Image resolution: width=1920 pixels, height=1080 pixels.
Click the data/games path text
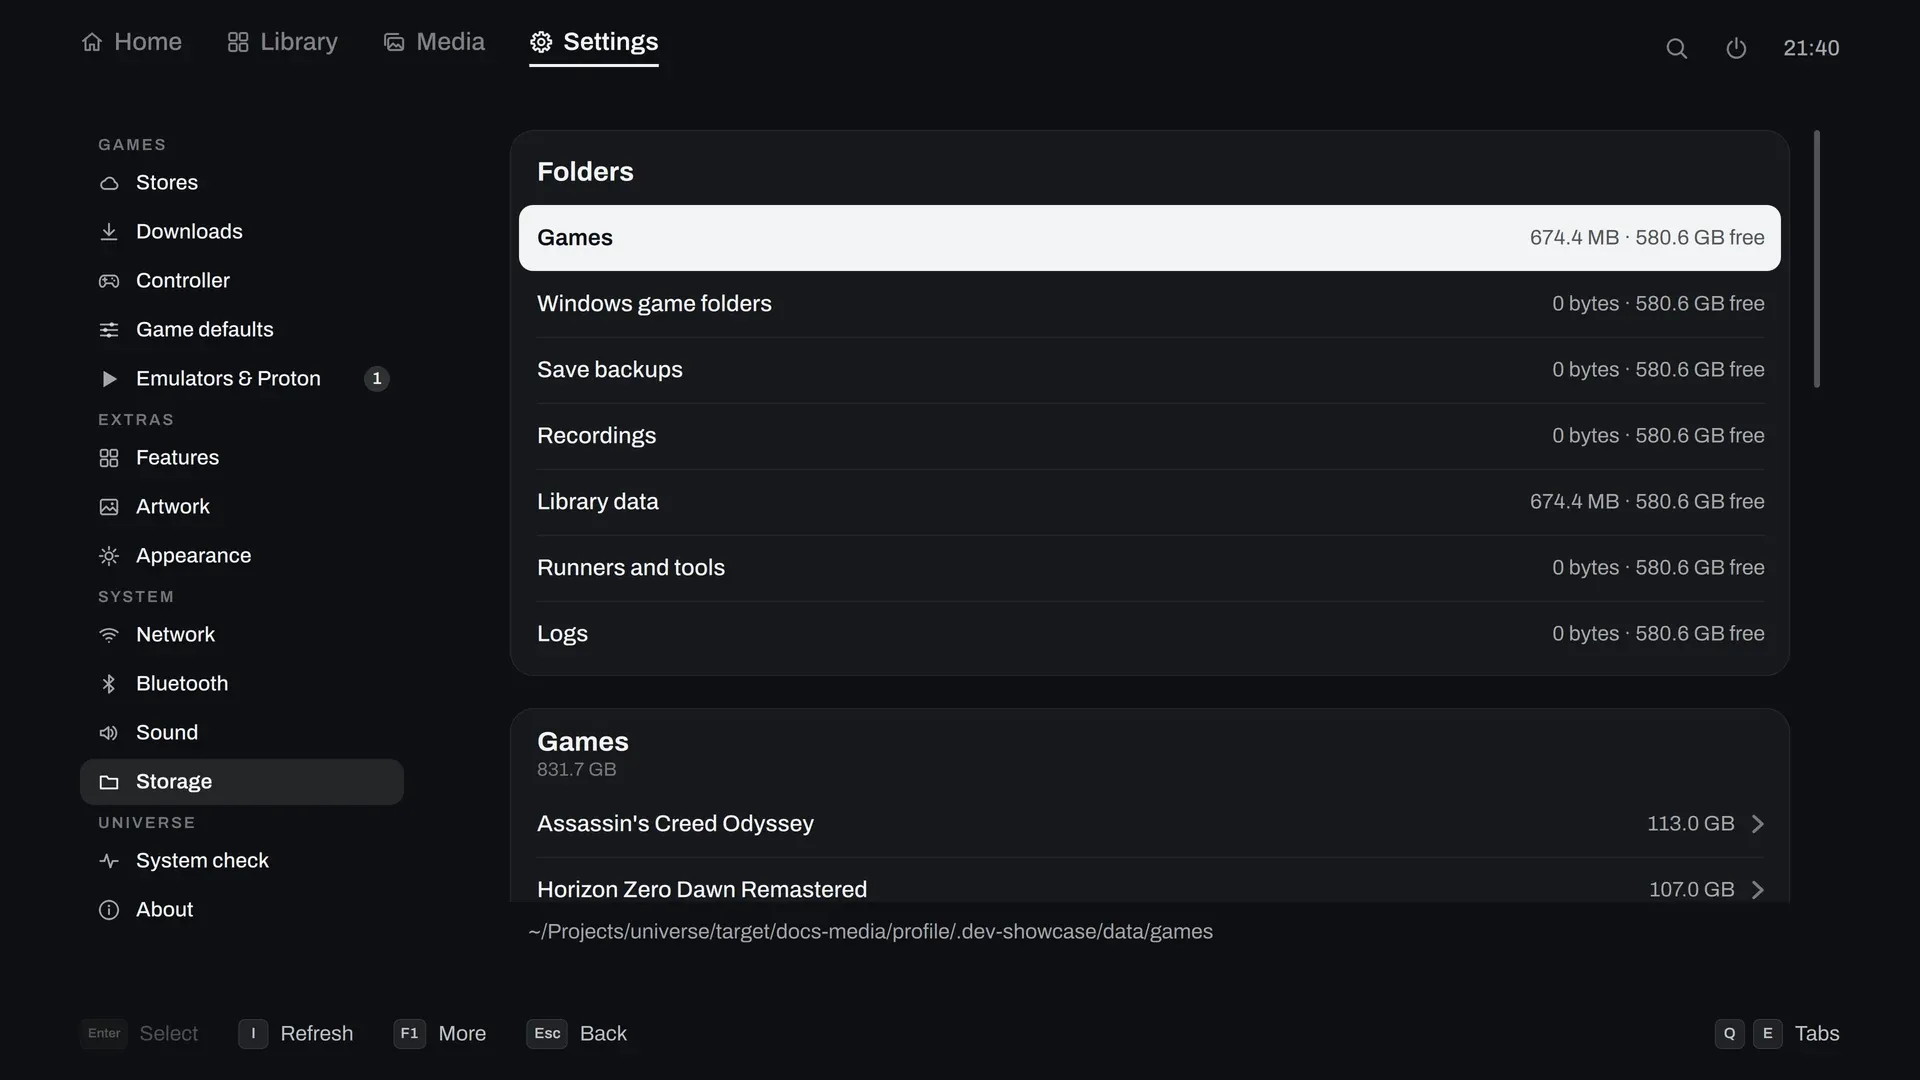pos(870,932)
